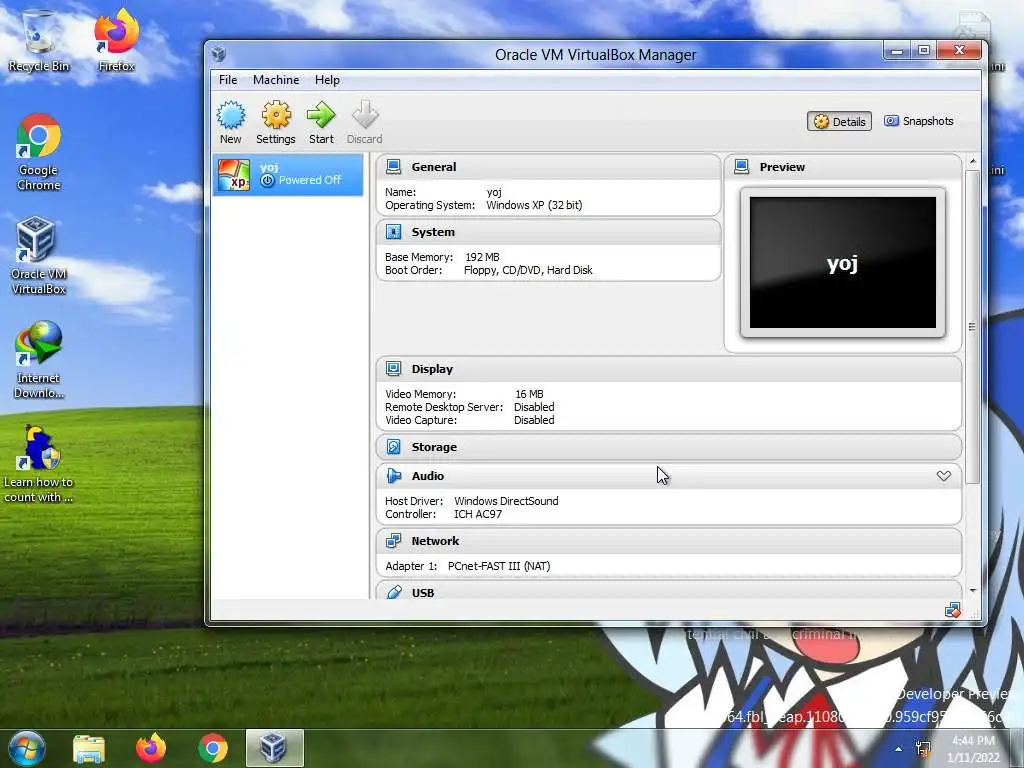The width and height of the screenshot is (1024, 768).
Task: Click the details pane scrollbar up arrow
Action: coord(972,161)
